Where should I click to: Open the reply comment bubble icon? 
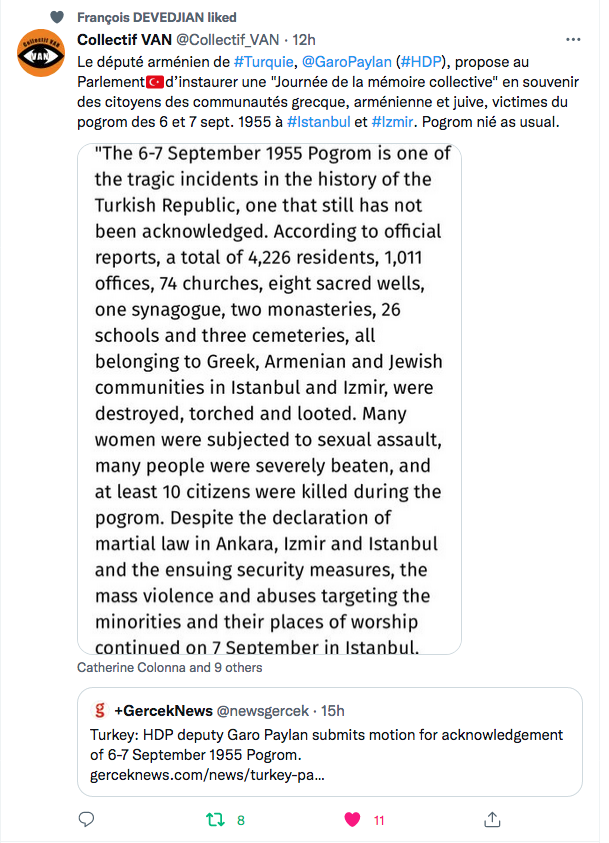point(86,819)
